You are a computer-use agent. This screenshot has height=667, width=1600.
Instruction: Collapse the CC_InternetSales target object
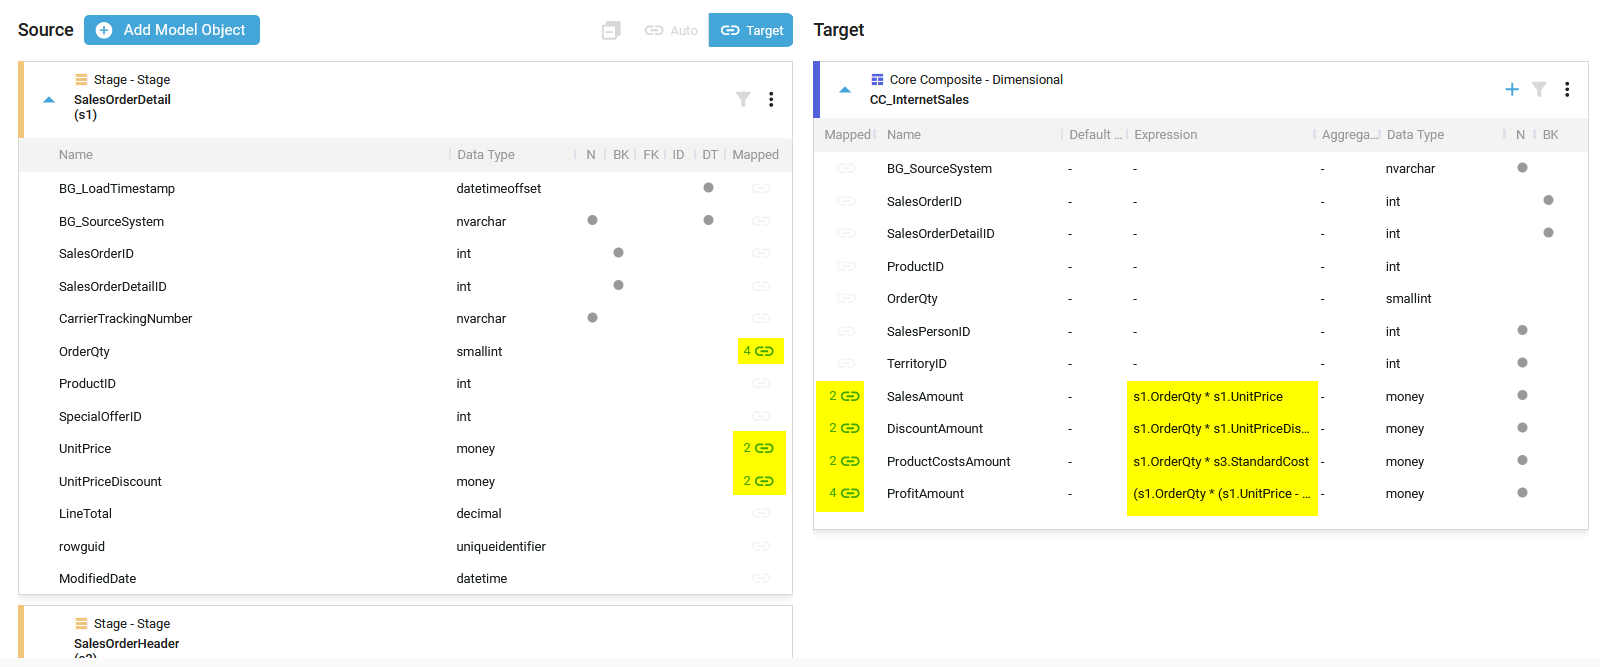click(845, 90)
